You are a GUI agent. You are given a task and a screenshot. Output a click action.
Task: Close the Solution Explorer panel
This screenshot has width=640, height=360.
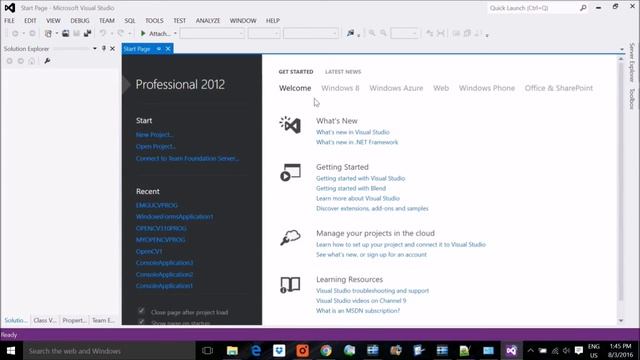click(x=113, y=49)
